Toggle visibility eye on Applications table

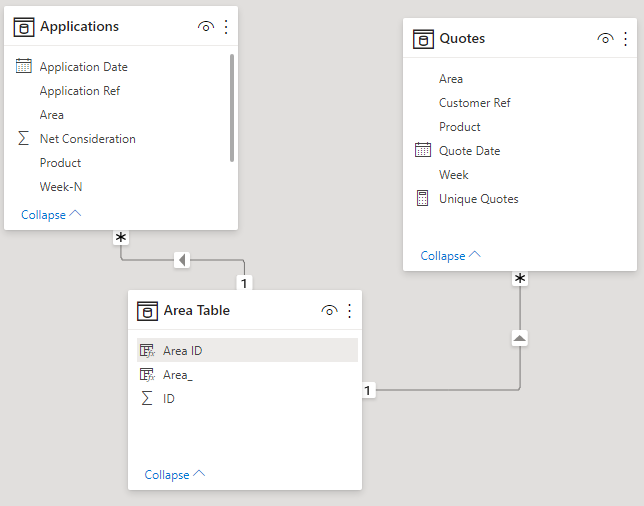coord(206,27)
